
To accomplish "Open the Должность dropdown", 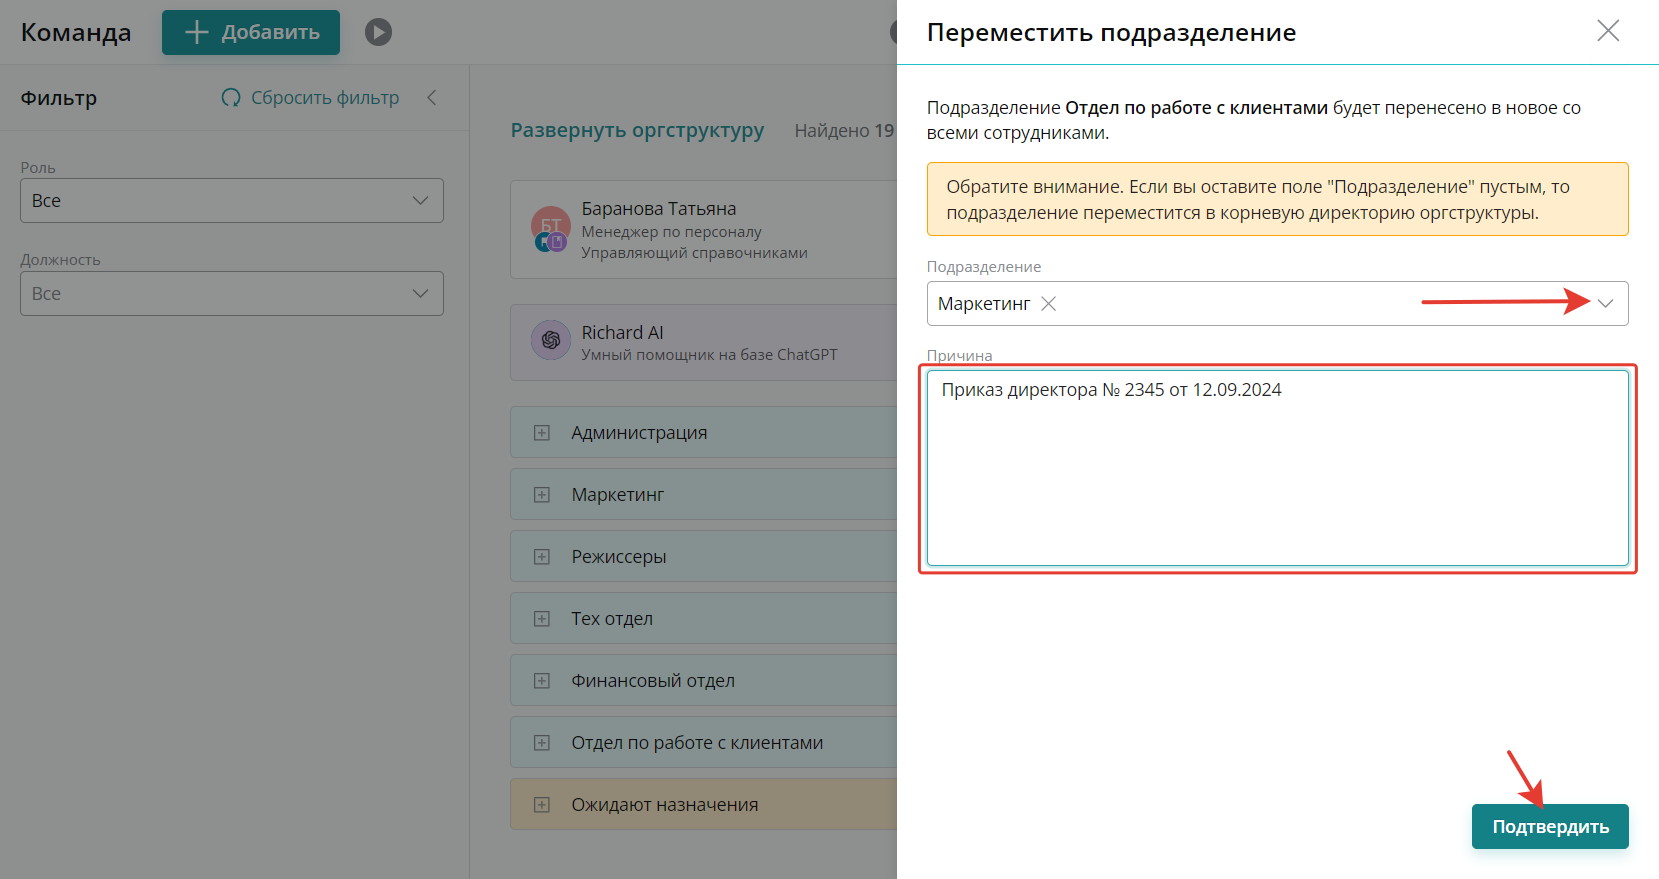I will pyautogui.click(x=232, y=294).
